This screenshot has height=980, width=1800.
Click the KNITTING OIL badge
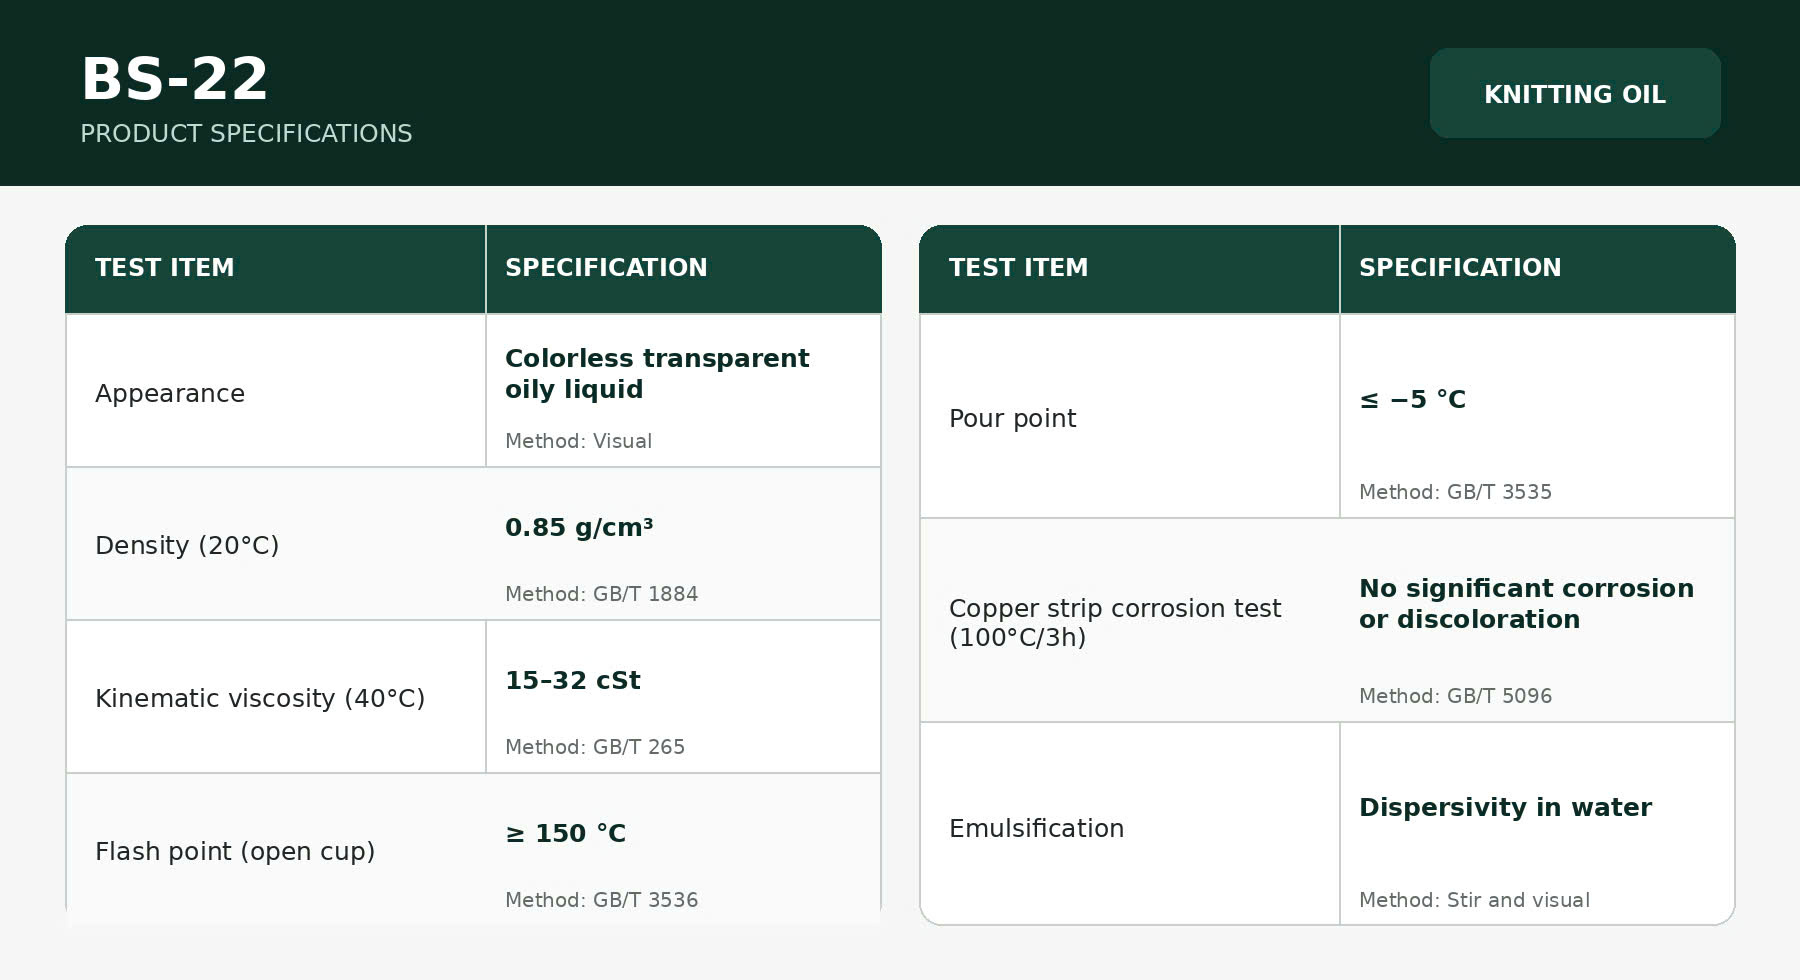[x=1575, y=93]
